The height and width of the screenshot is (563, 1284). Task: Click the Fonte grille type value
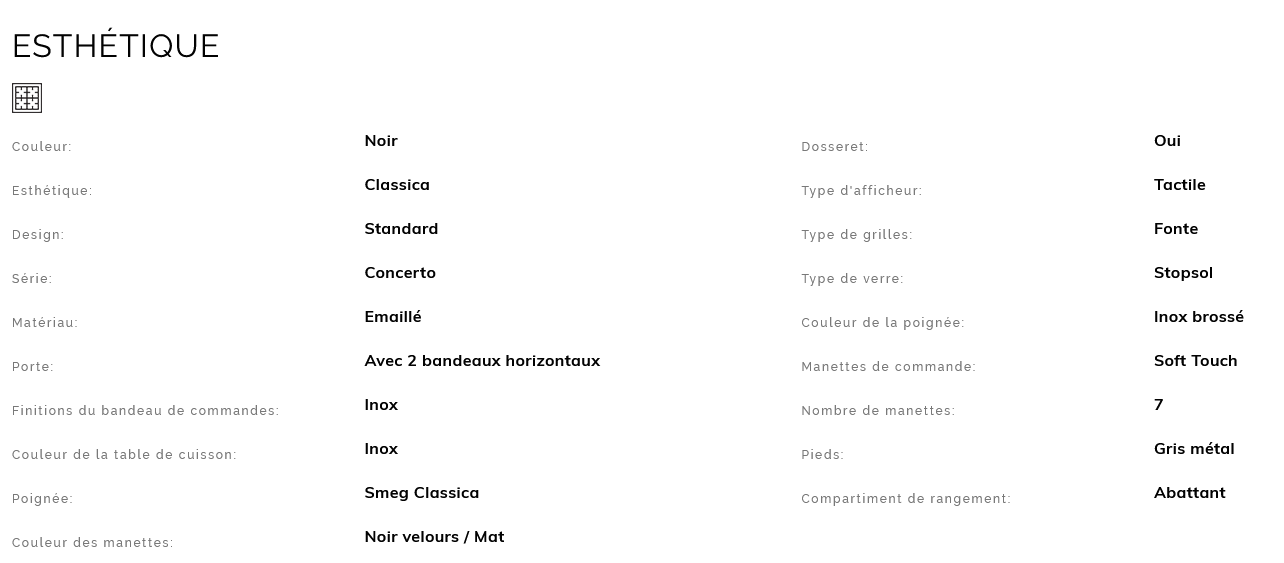[1176, 229]
